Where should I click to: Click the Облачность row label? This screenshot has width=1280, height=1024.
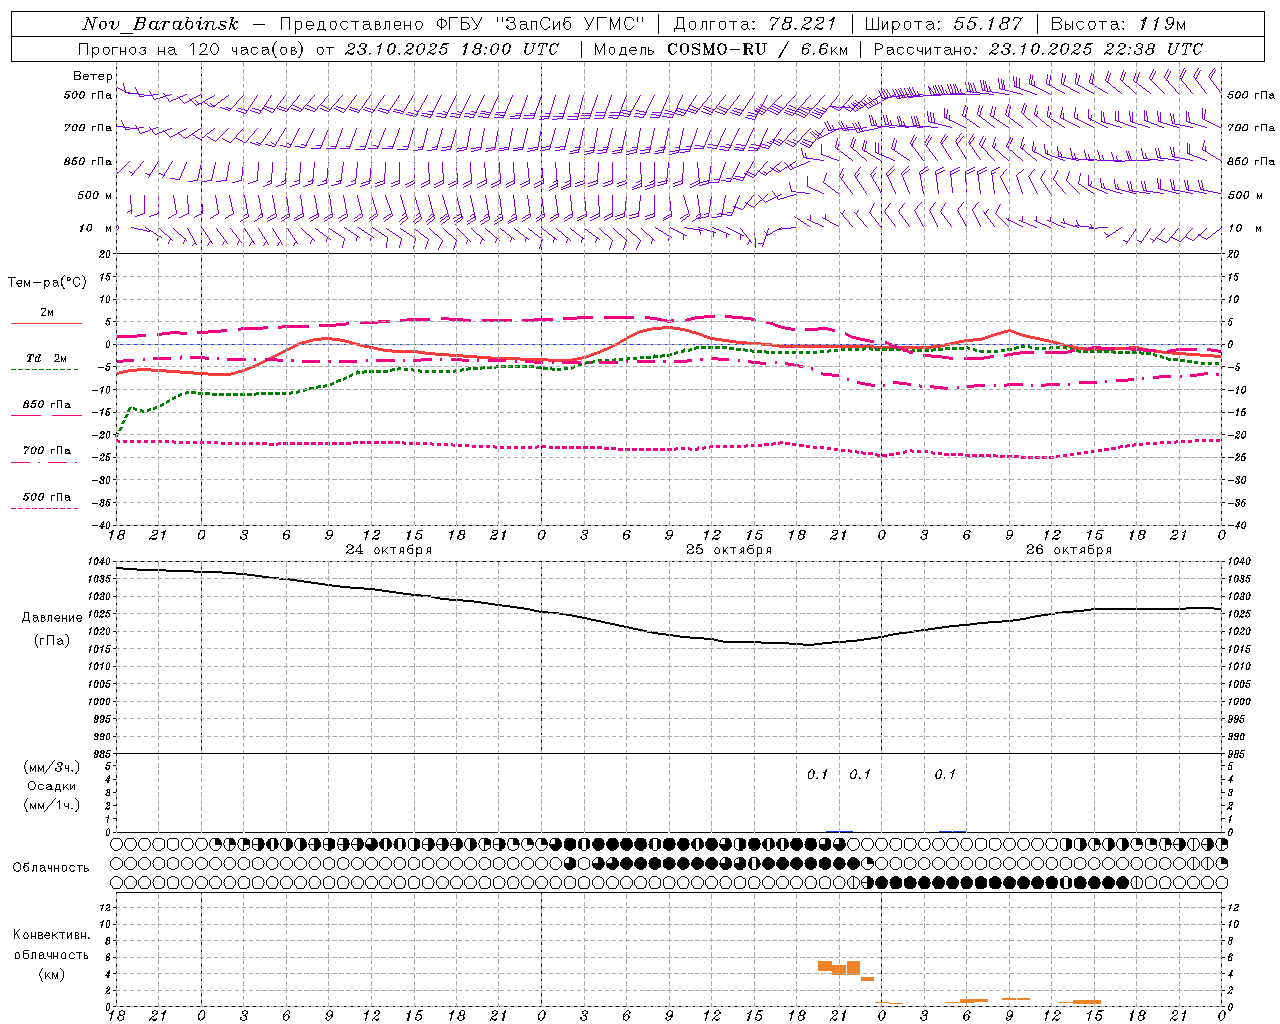pos(51,868)
